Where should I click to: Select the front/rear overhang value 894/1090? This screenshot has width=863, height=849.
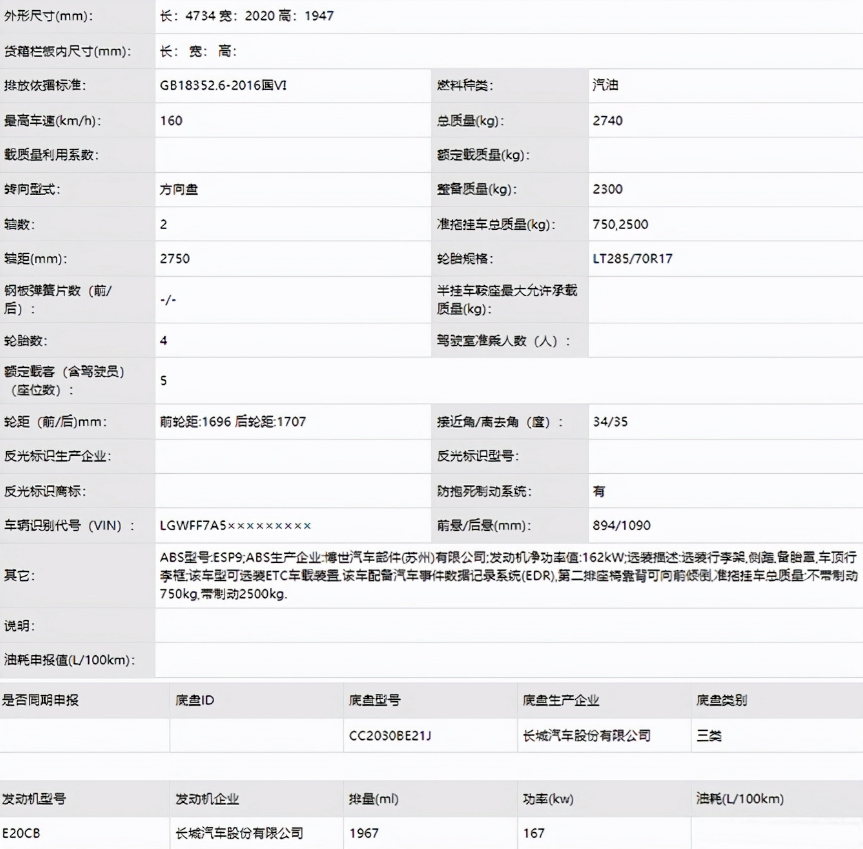coord(620,525)
